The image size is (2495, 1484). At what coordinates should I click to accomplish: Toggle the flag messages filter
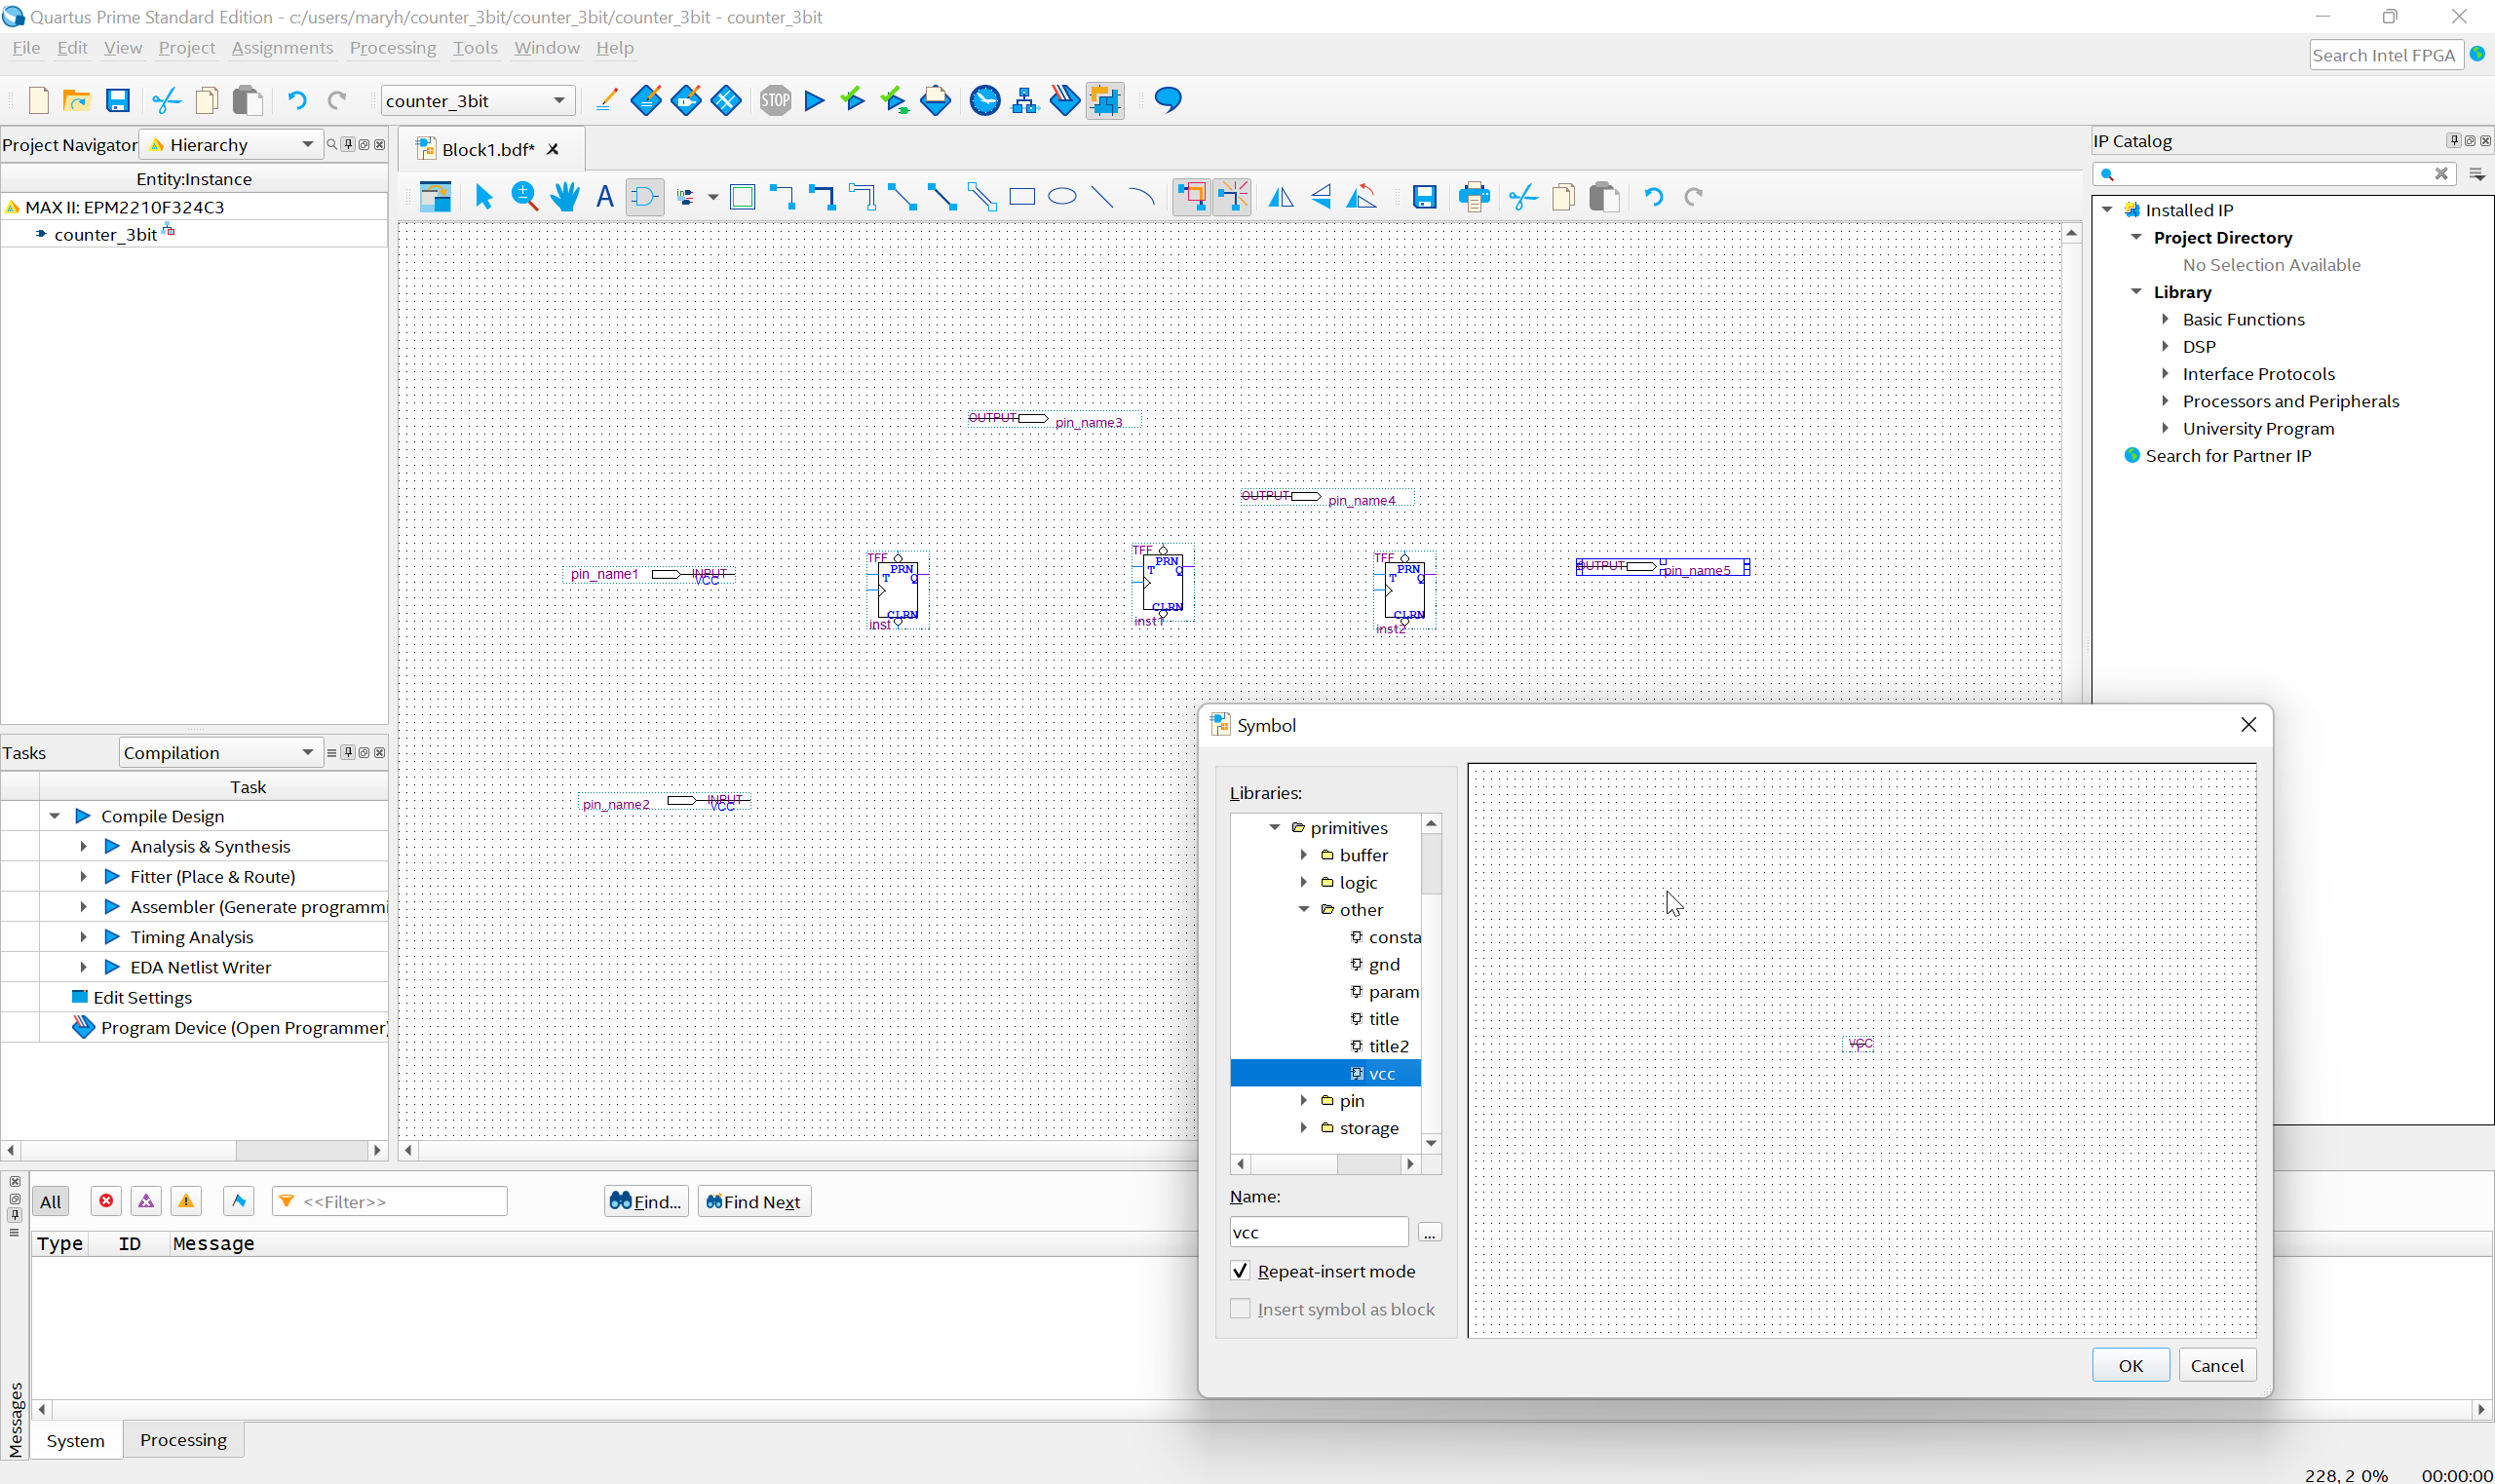click(238, 1201)
